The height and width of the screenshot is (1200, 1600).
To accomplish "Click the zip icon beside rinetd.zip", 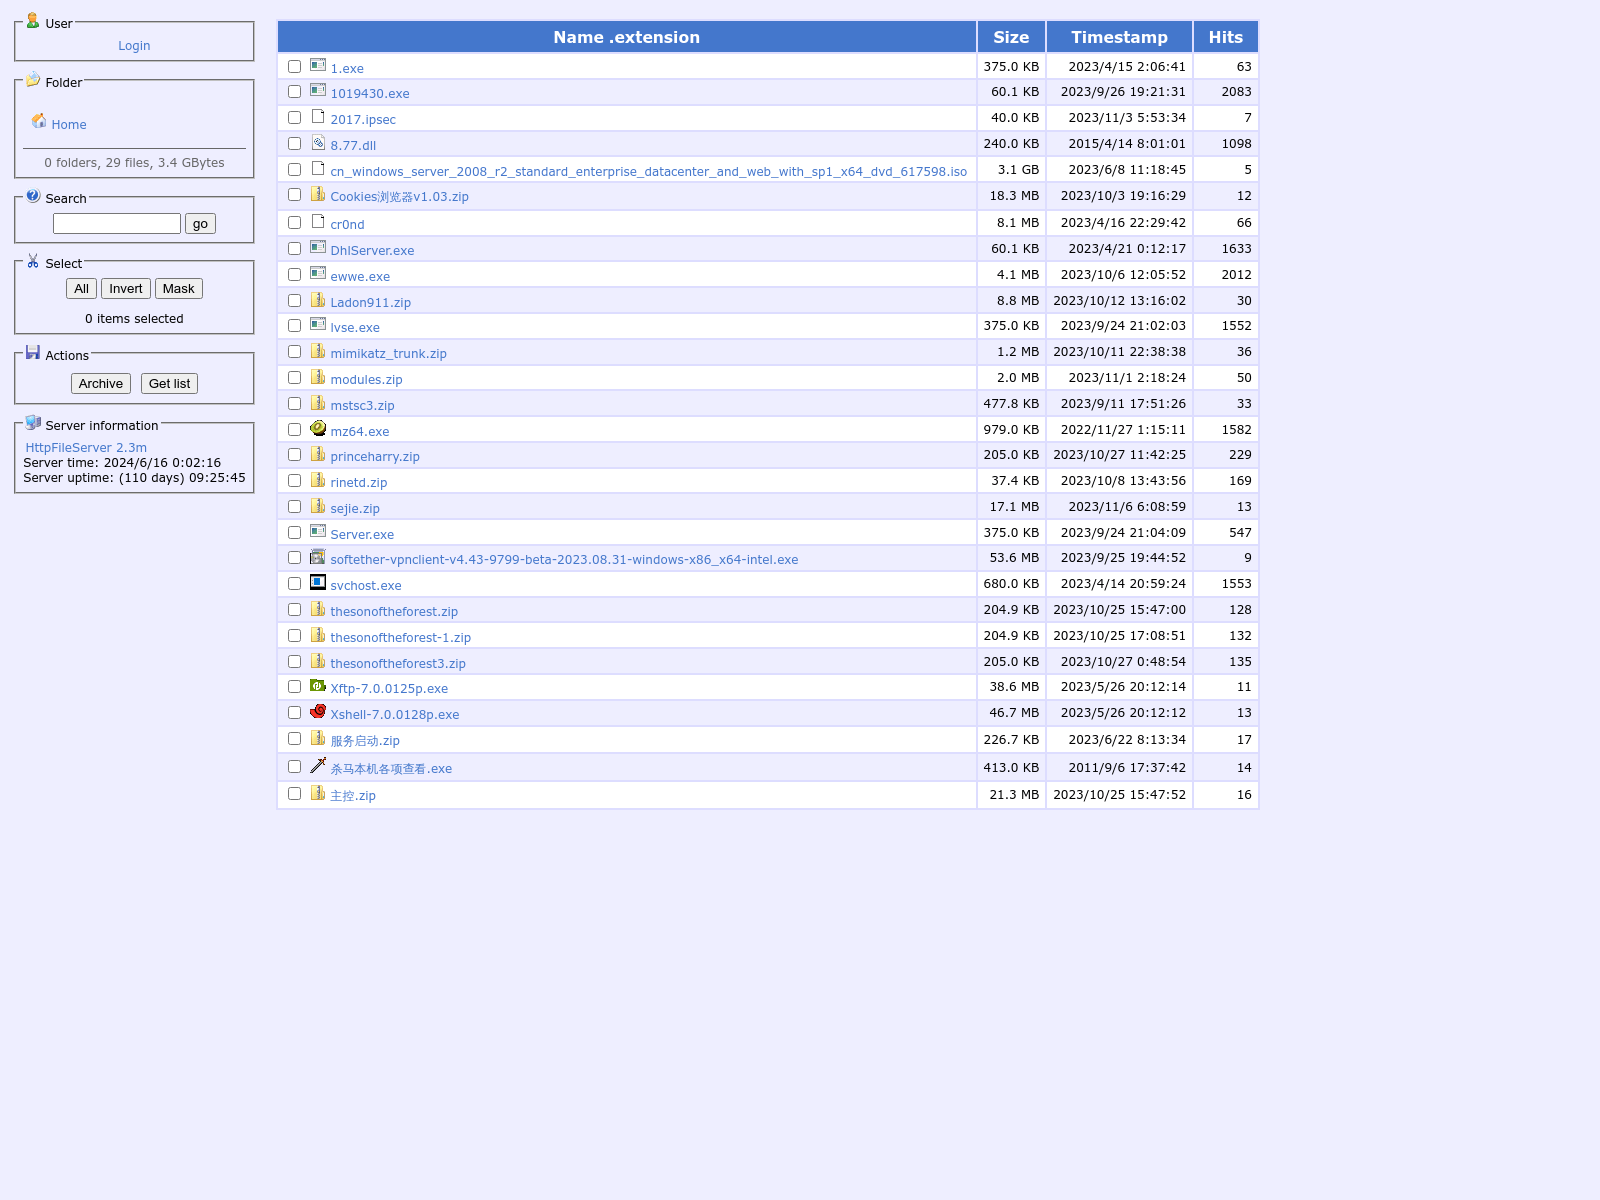I will [x=318, y=479].
